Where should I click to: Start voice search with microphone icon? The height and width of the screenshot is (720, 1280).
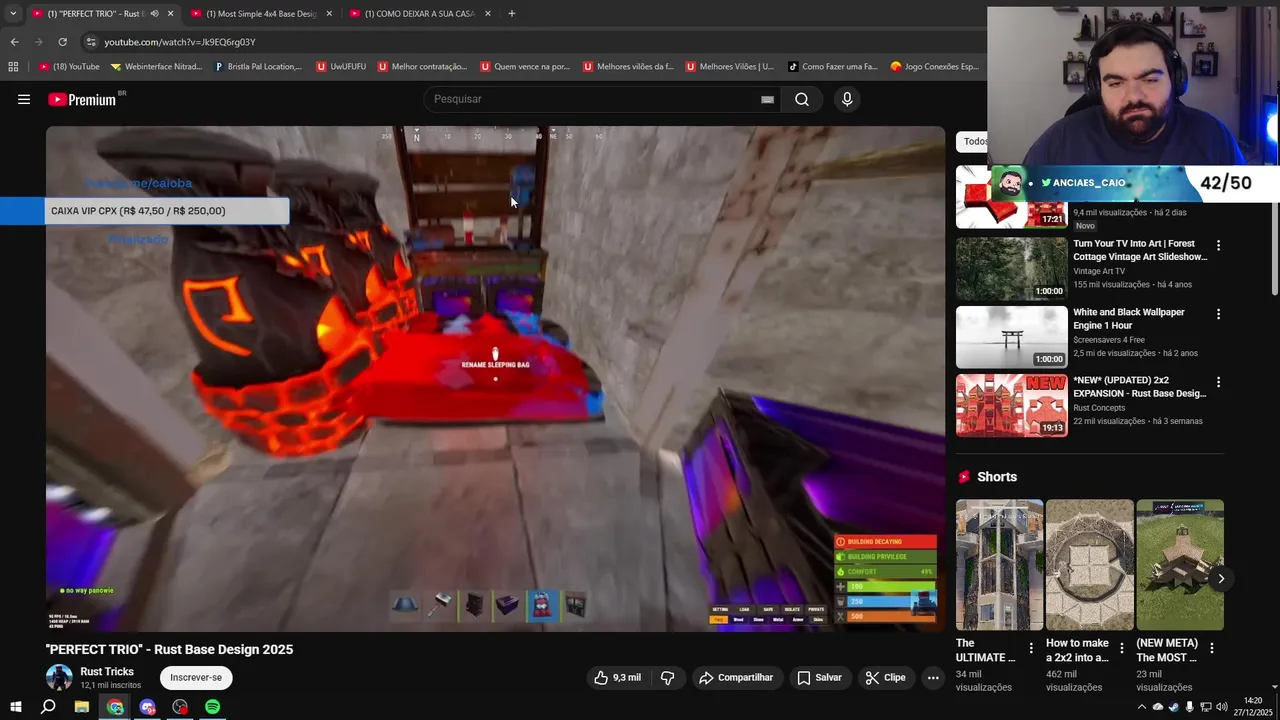coord(847,99)
